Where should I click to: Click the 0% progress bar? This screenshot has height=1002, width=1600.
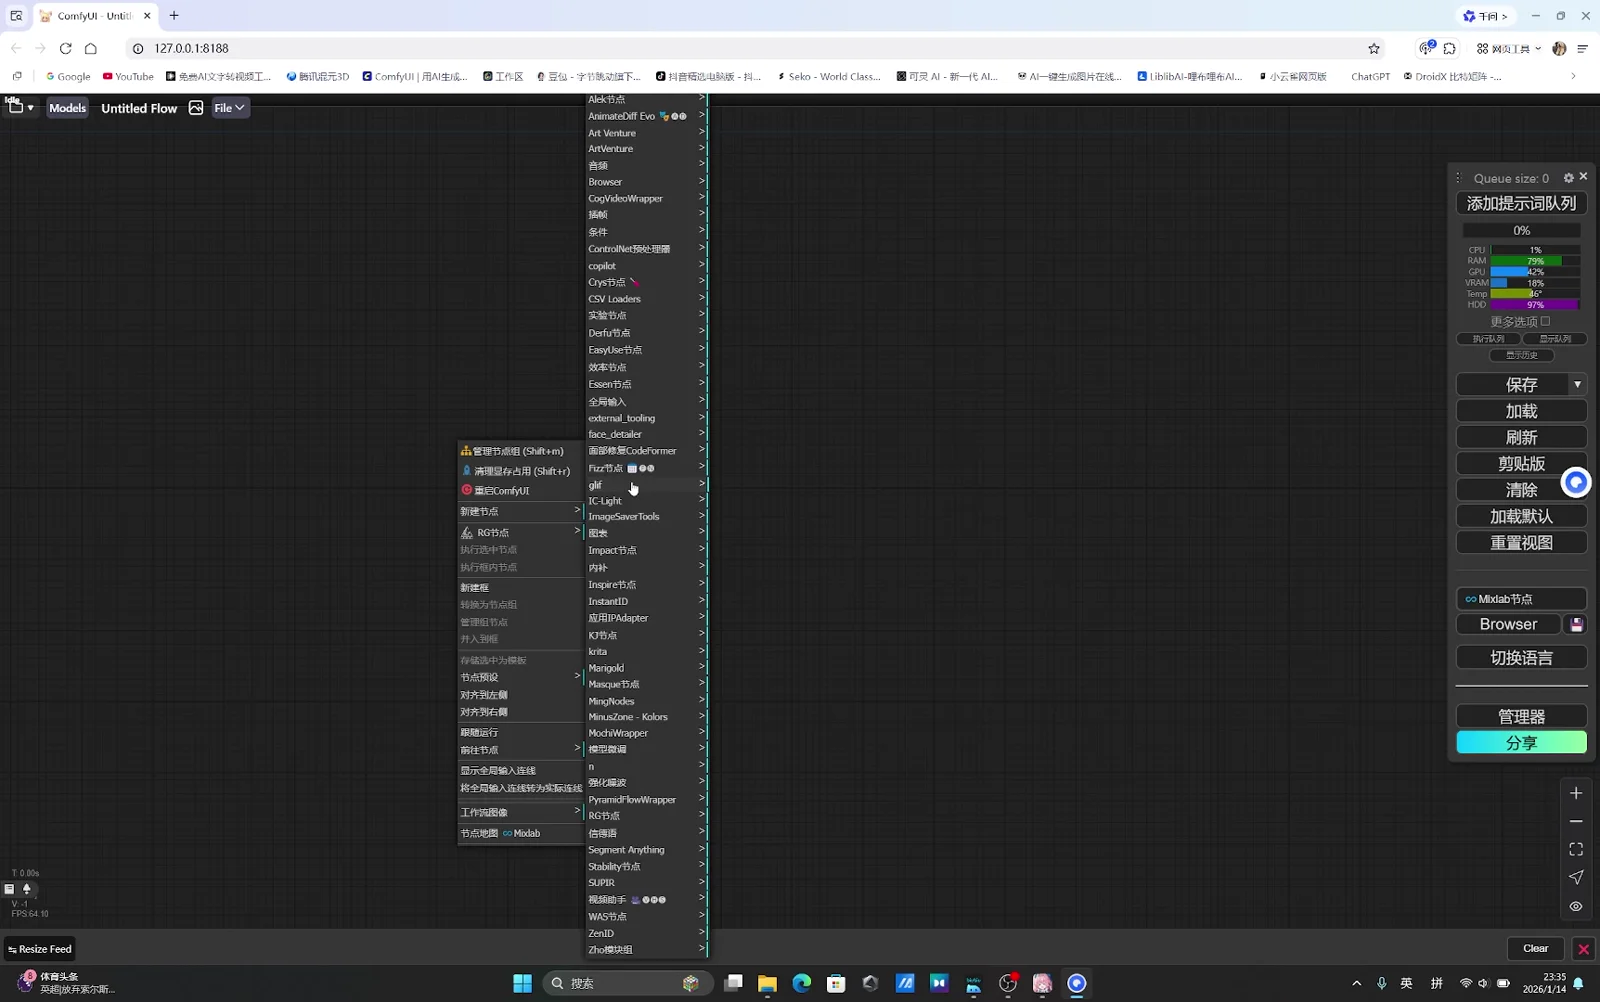(1521, 230)
